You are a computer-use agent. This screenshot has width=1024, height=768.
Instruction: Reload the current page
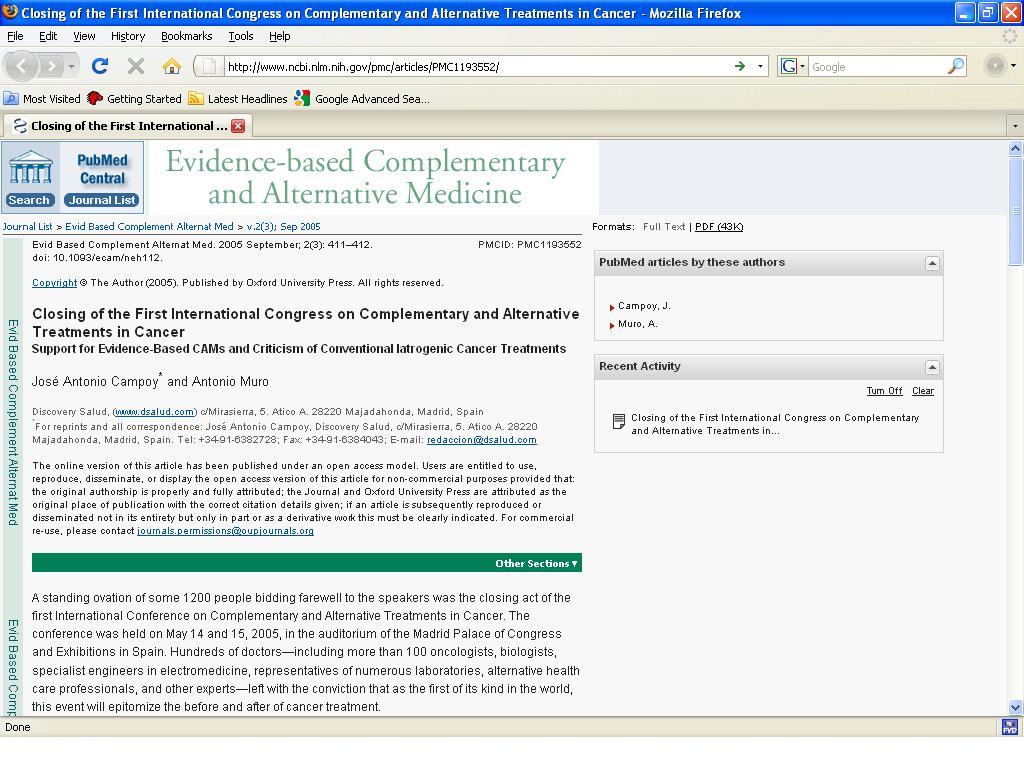(x=100, y=66)
